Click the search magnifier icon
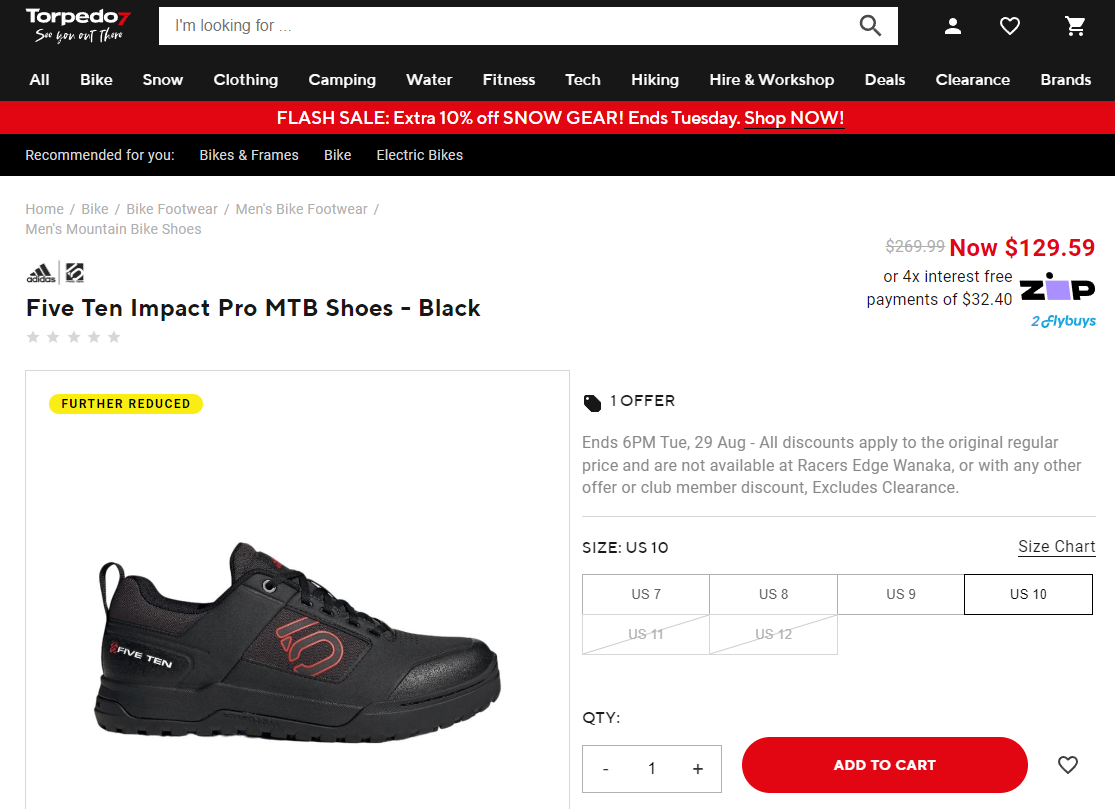The image size is (1115, 809). [870, 26]
